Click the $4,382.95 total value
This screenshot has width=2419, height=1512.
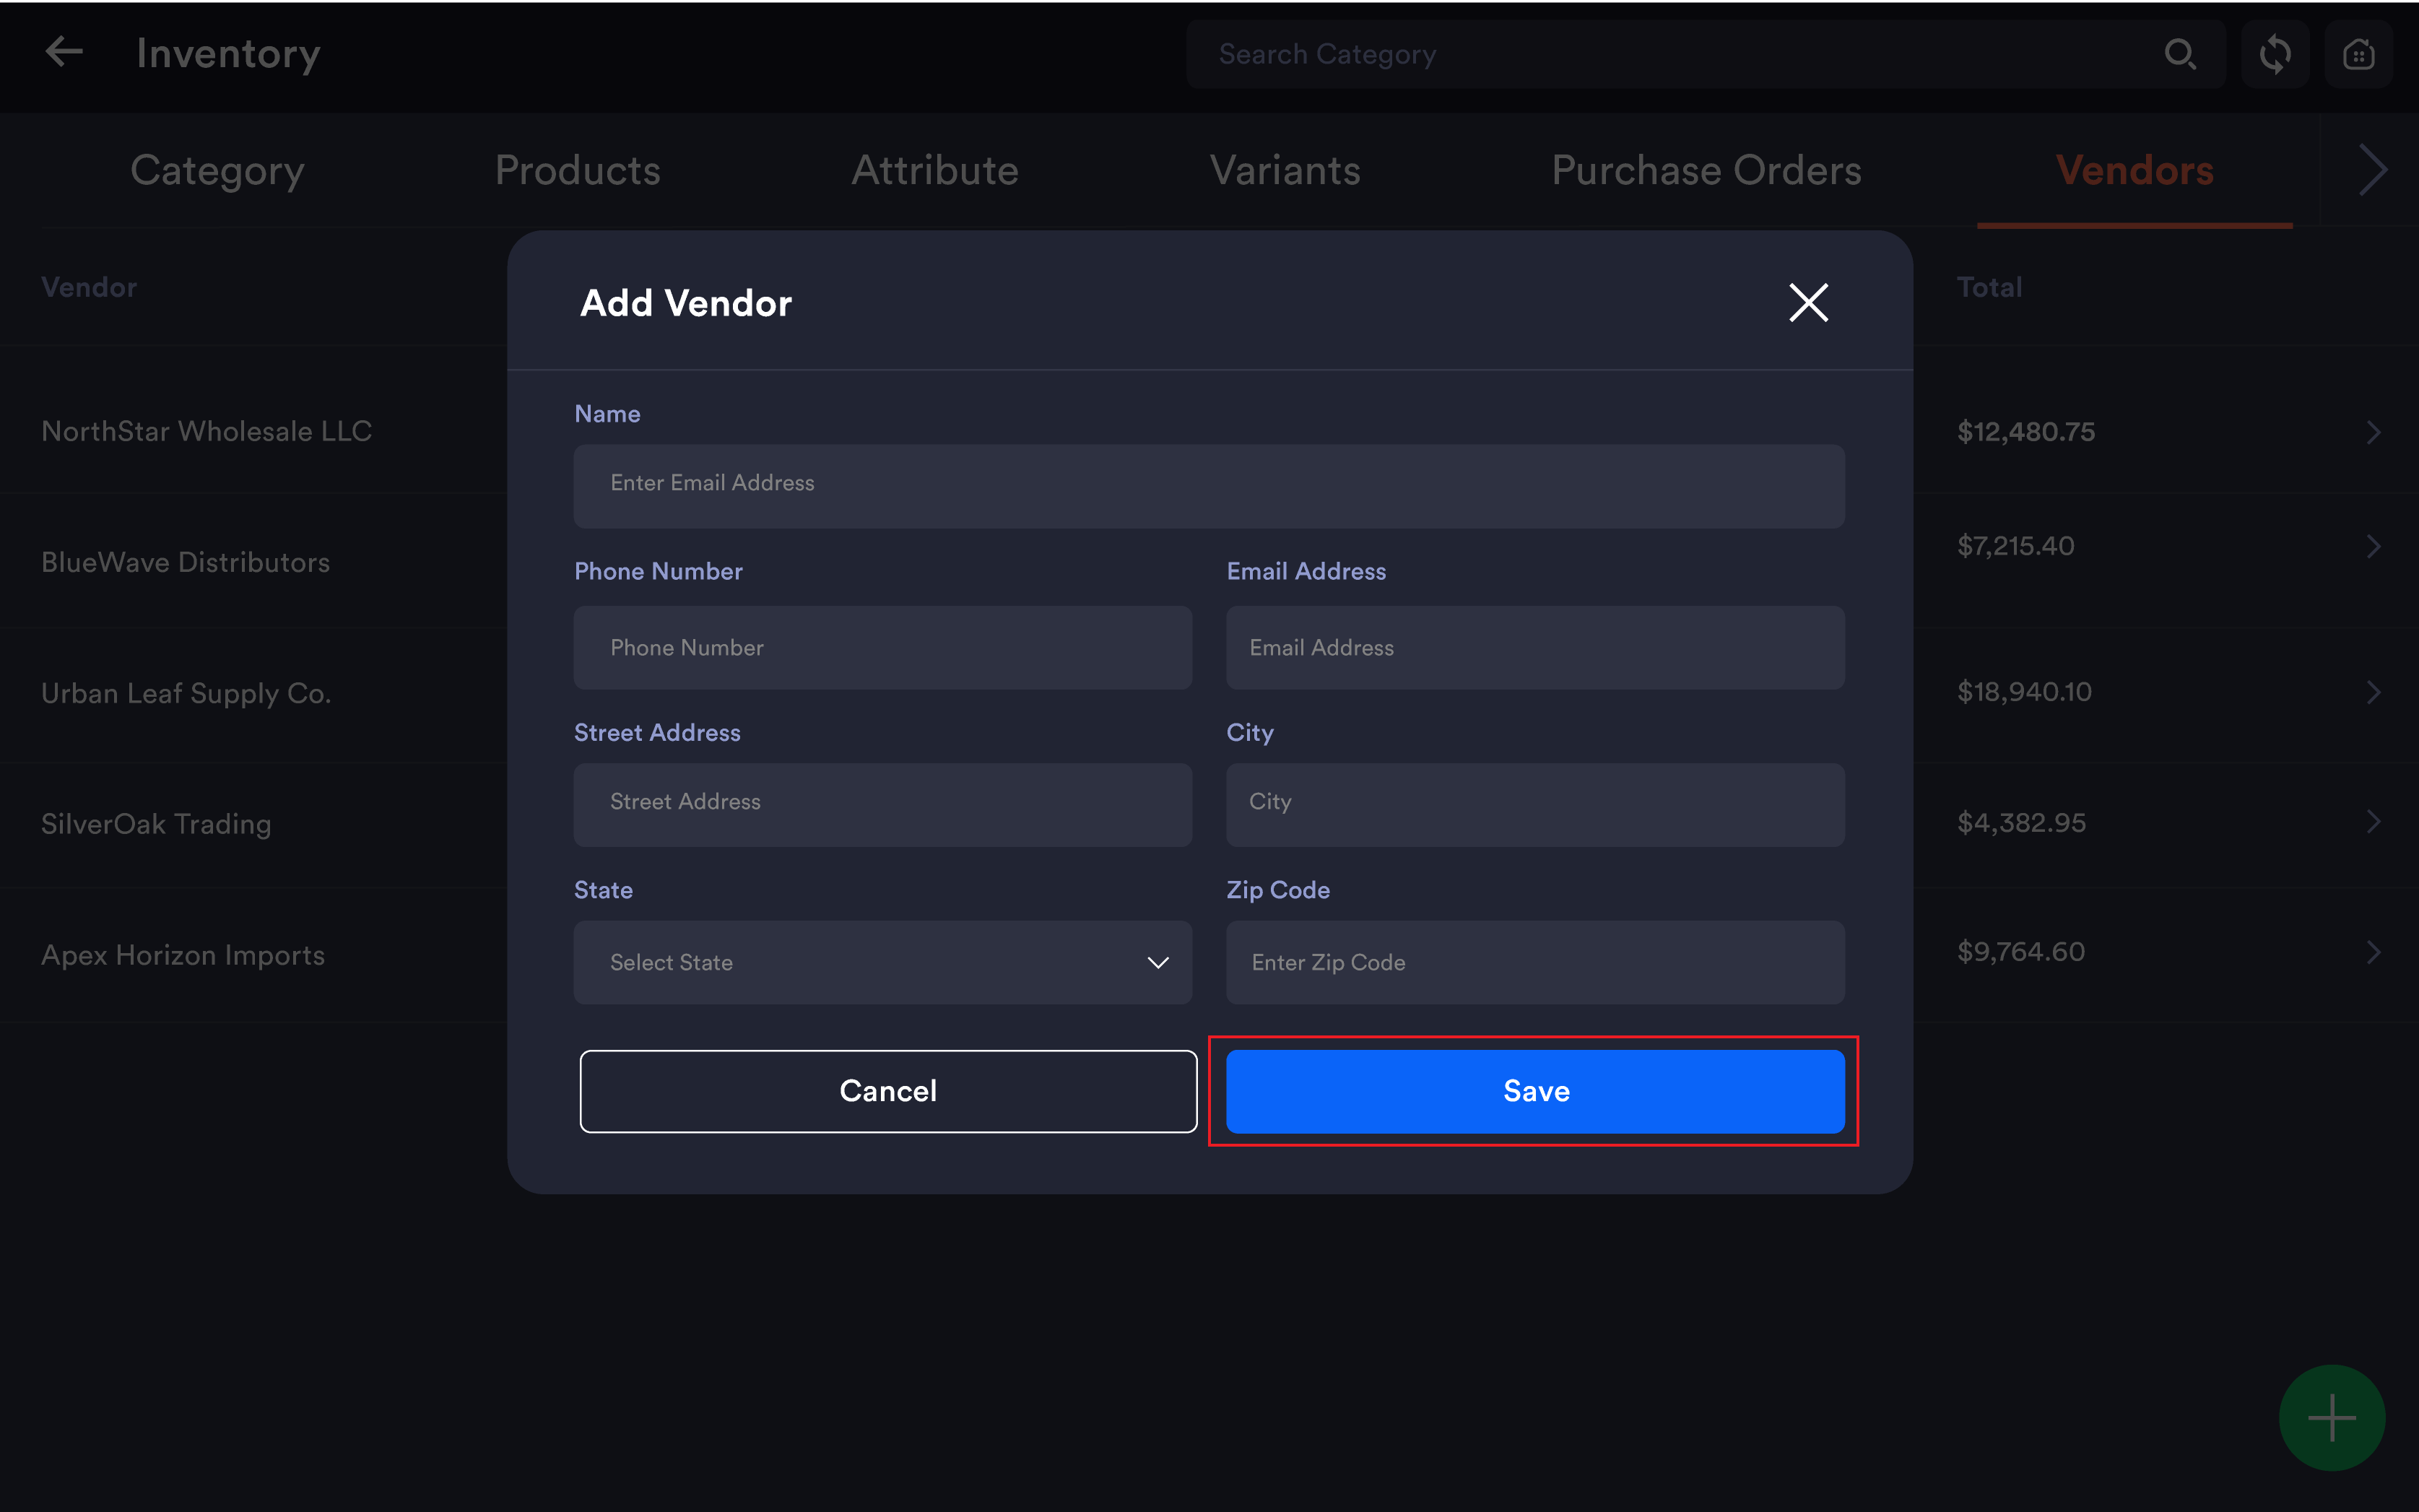(x=2021, y=823)
